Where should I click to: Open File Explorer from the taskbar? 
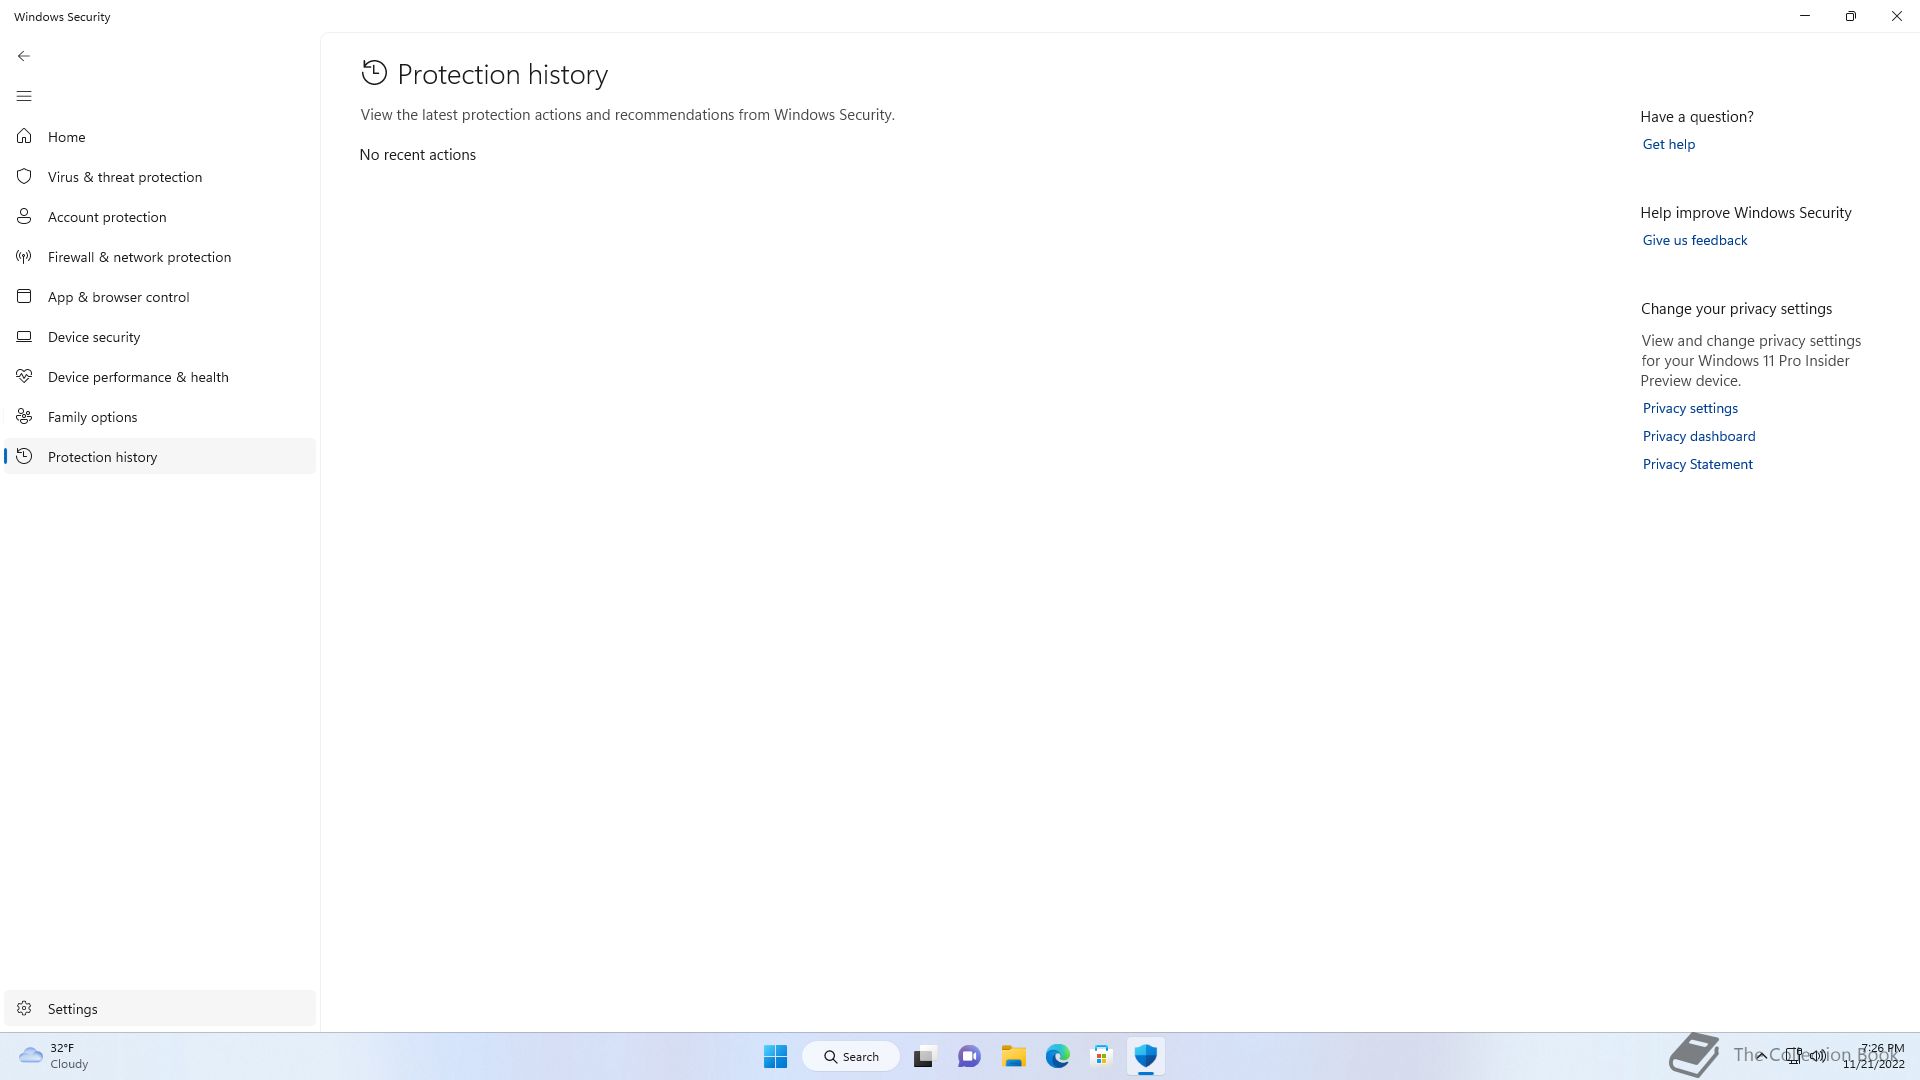coord(1013,1056)
